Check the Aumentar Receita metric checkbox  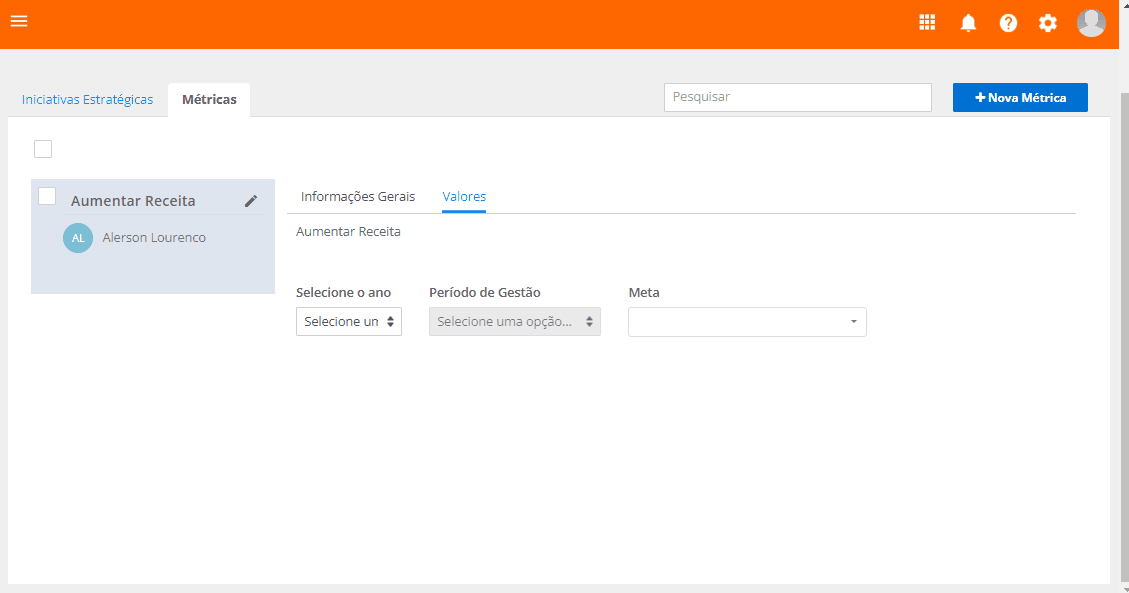coord(47,196)
